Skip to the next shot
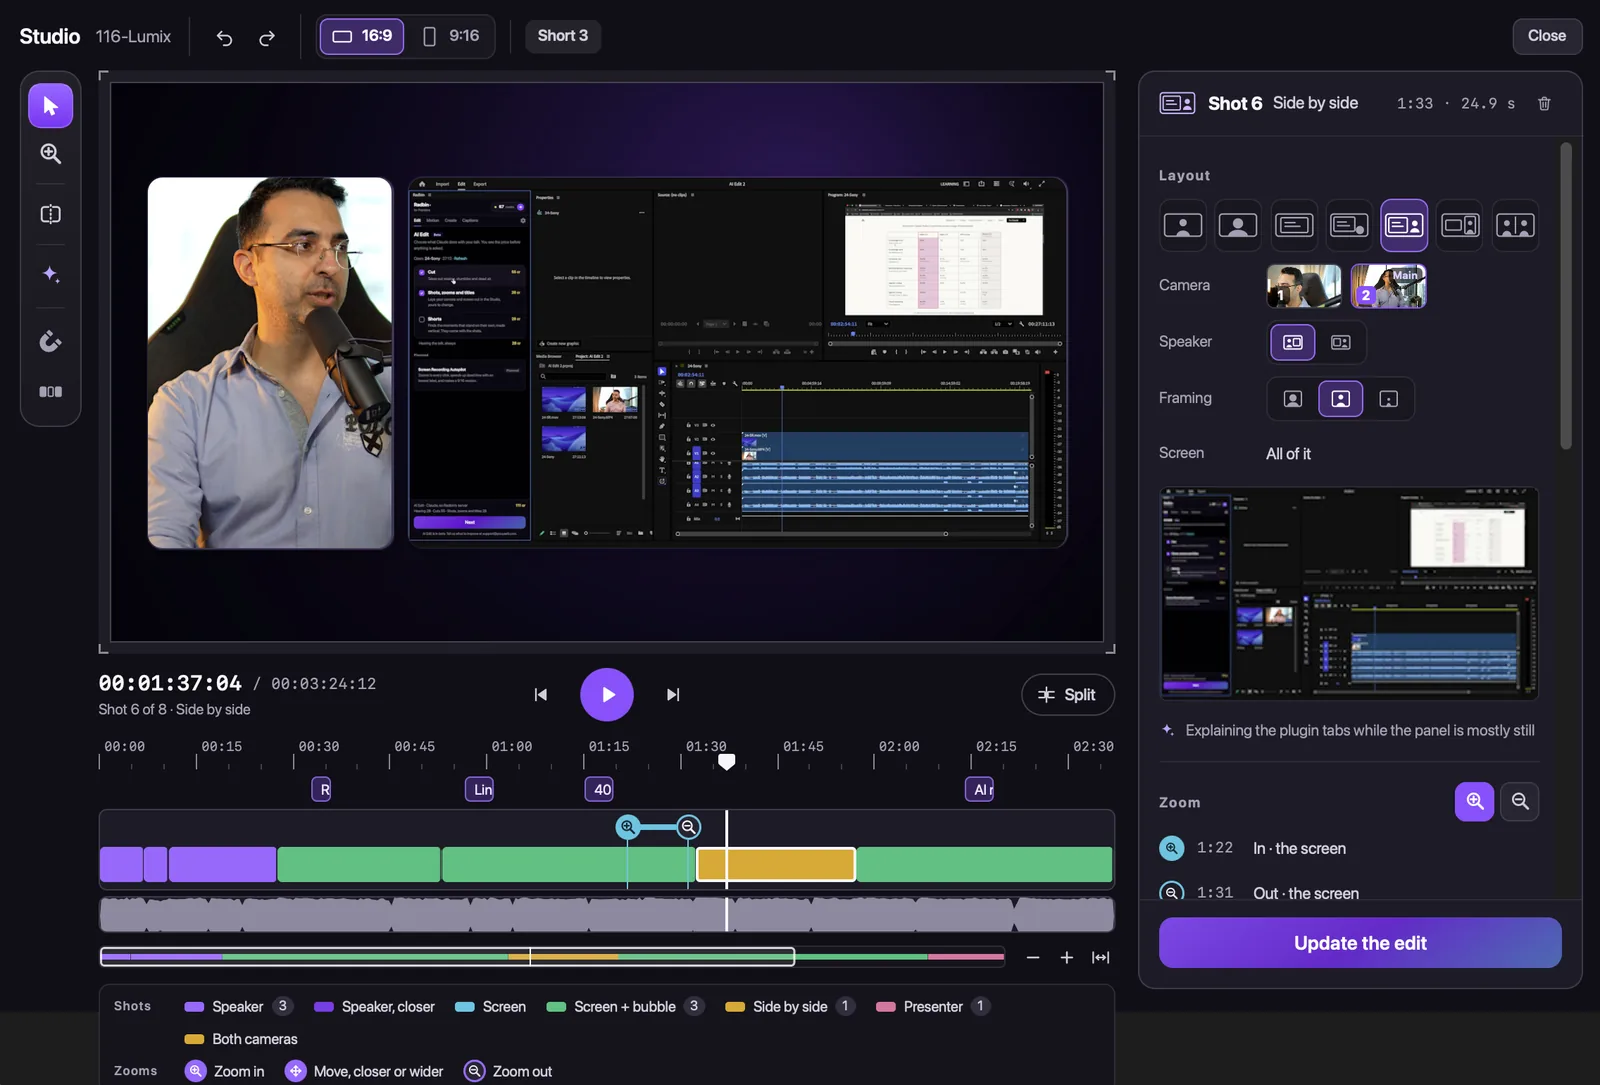Screen dimensions: 1600x1085 [673, 694]
